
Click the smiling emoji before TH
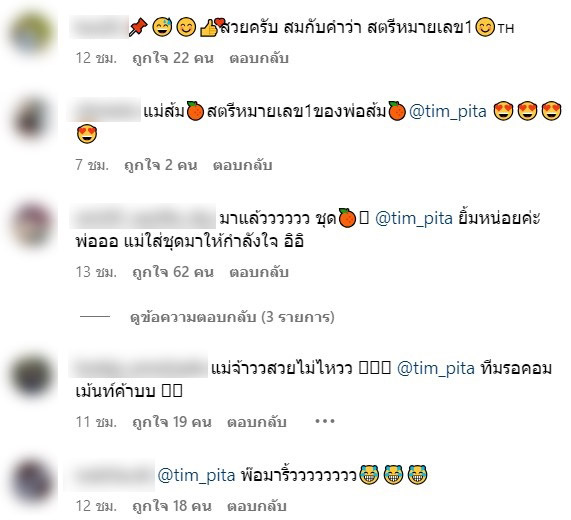485,27
